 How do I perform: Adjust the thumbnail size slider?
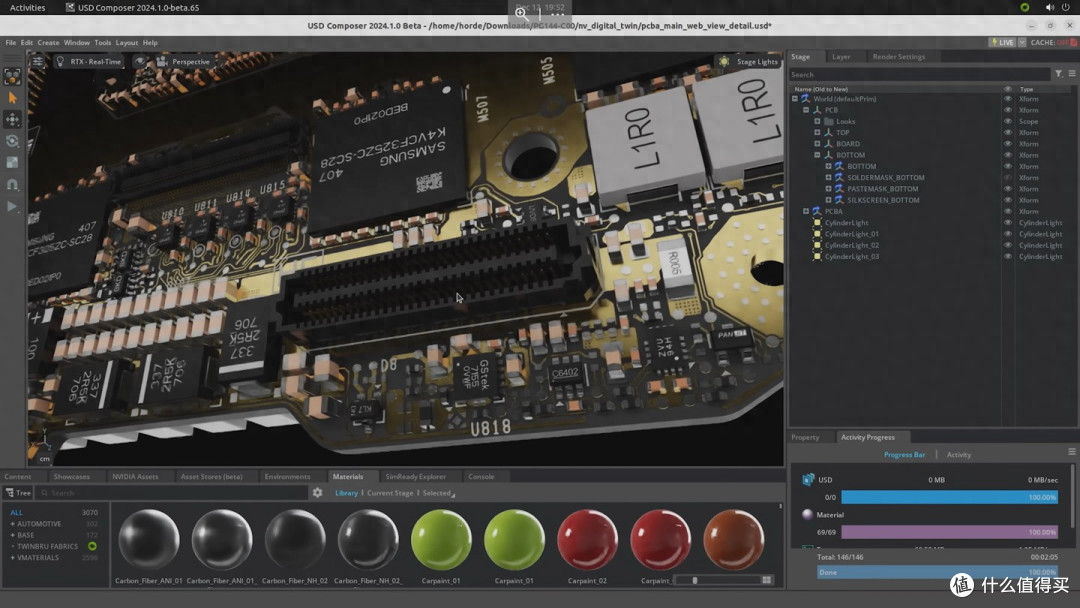click(717, 580)
